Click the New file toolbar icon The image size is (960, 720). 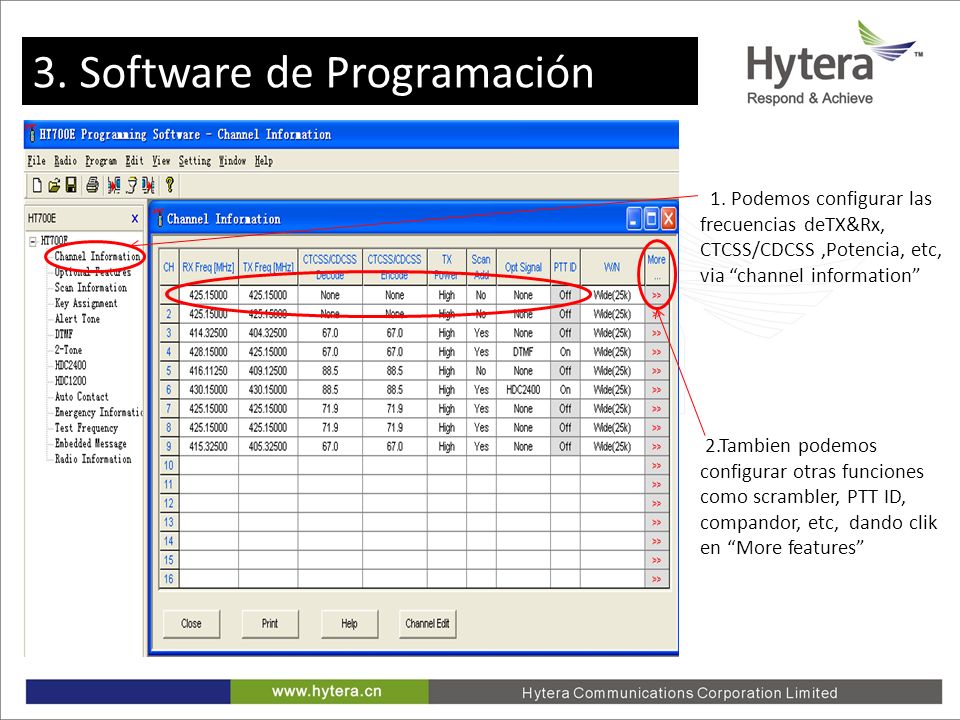point(37,185)
